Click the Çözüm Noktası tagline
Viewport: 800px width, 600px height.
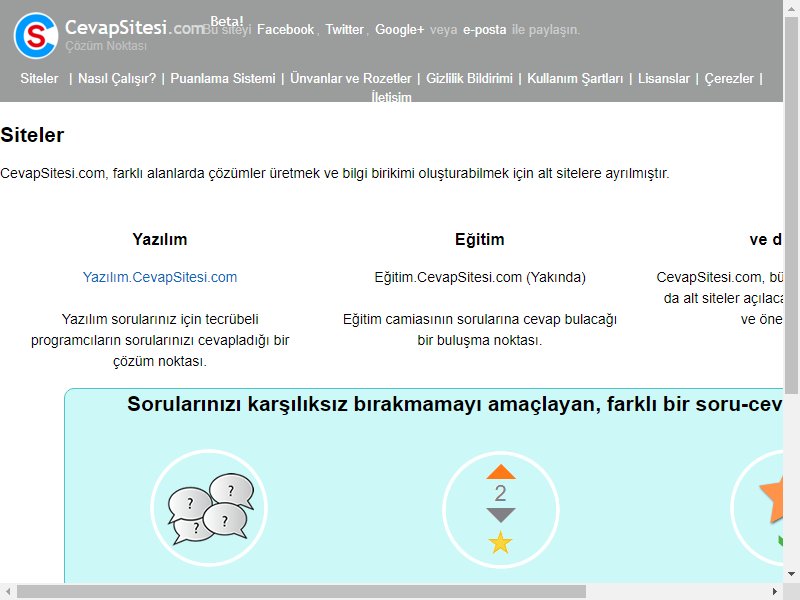[106, 46]
